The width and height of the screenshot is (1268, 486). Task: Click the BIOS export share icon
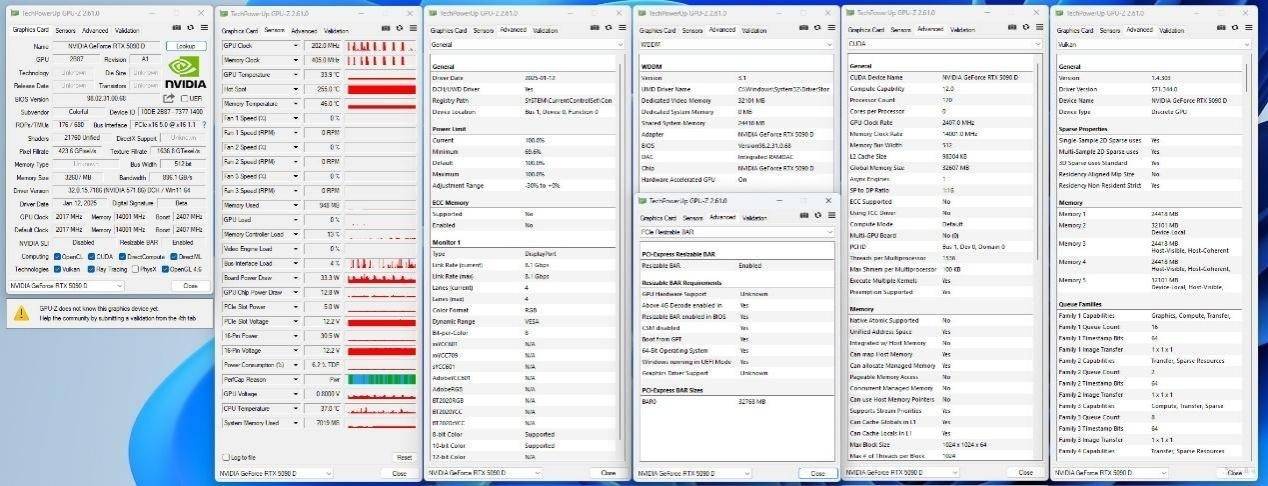[x=171, y=99]
